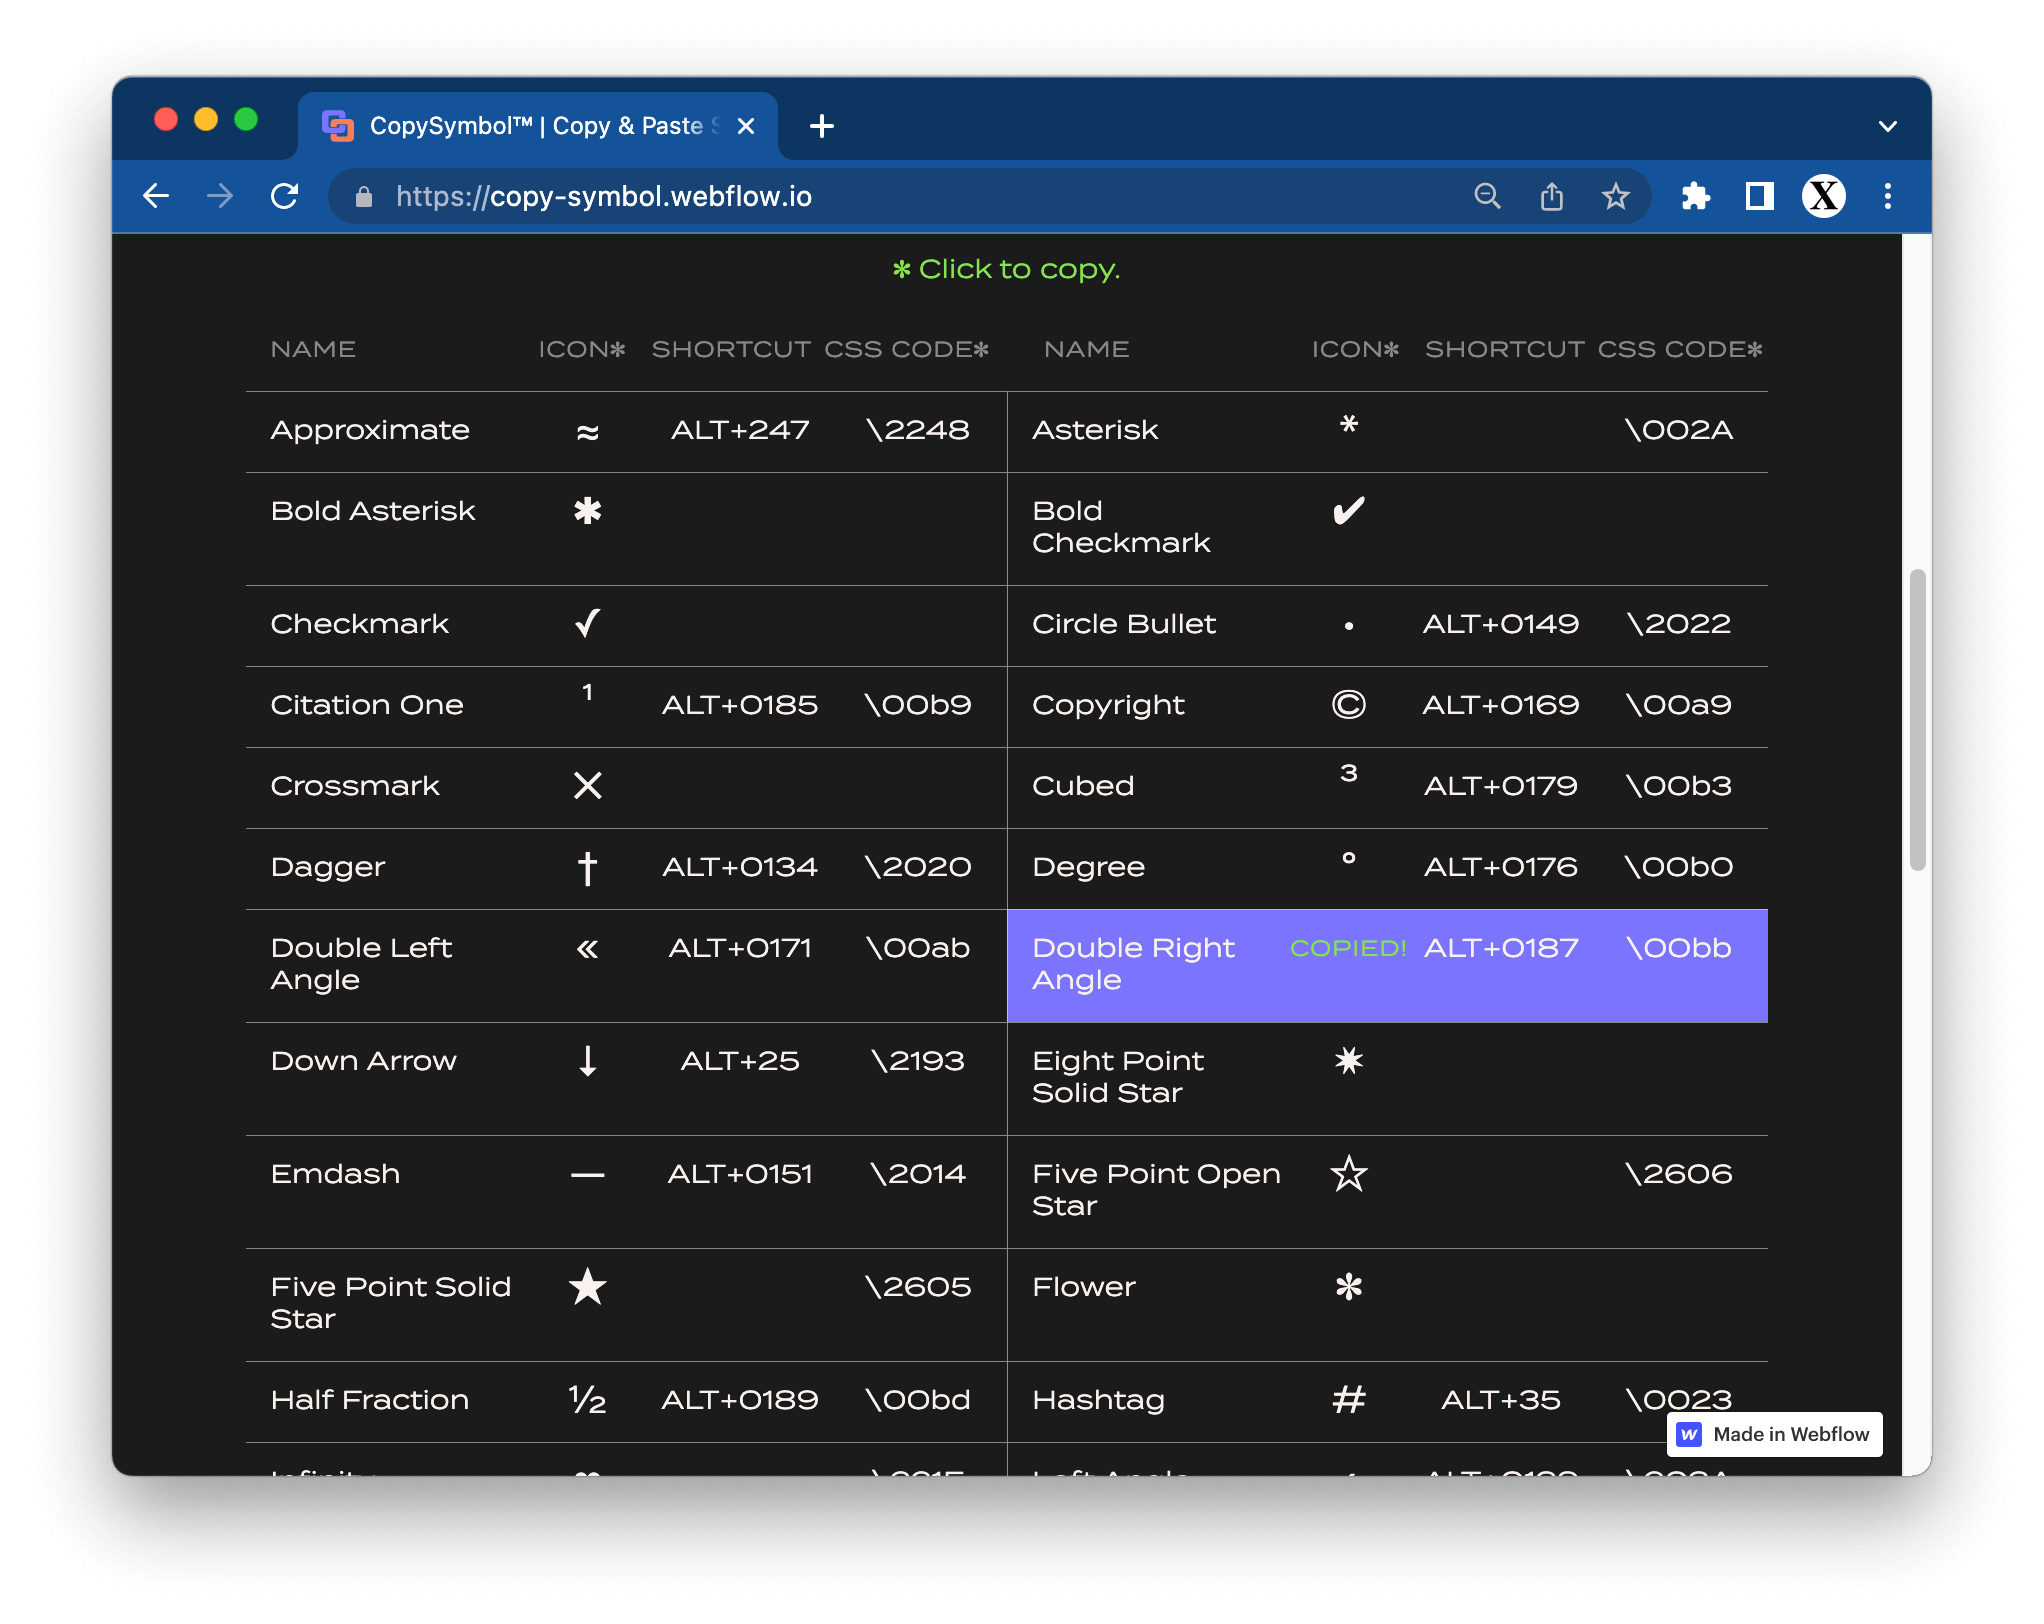
Task: Copy the Dagger symbol icon
Action: point(587,868)
